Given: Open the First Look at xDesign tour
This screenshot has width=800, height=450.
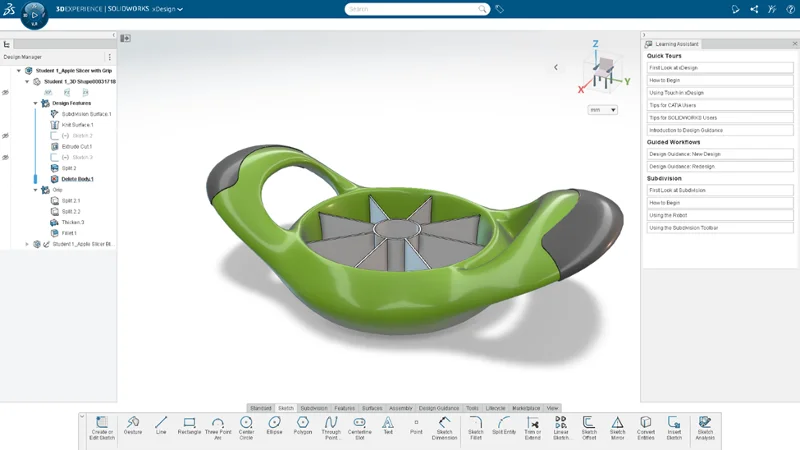Looking at the screenshot, I should coord(720,68).
